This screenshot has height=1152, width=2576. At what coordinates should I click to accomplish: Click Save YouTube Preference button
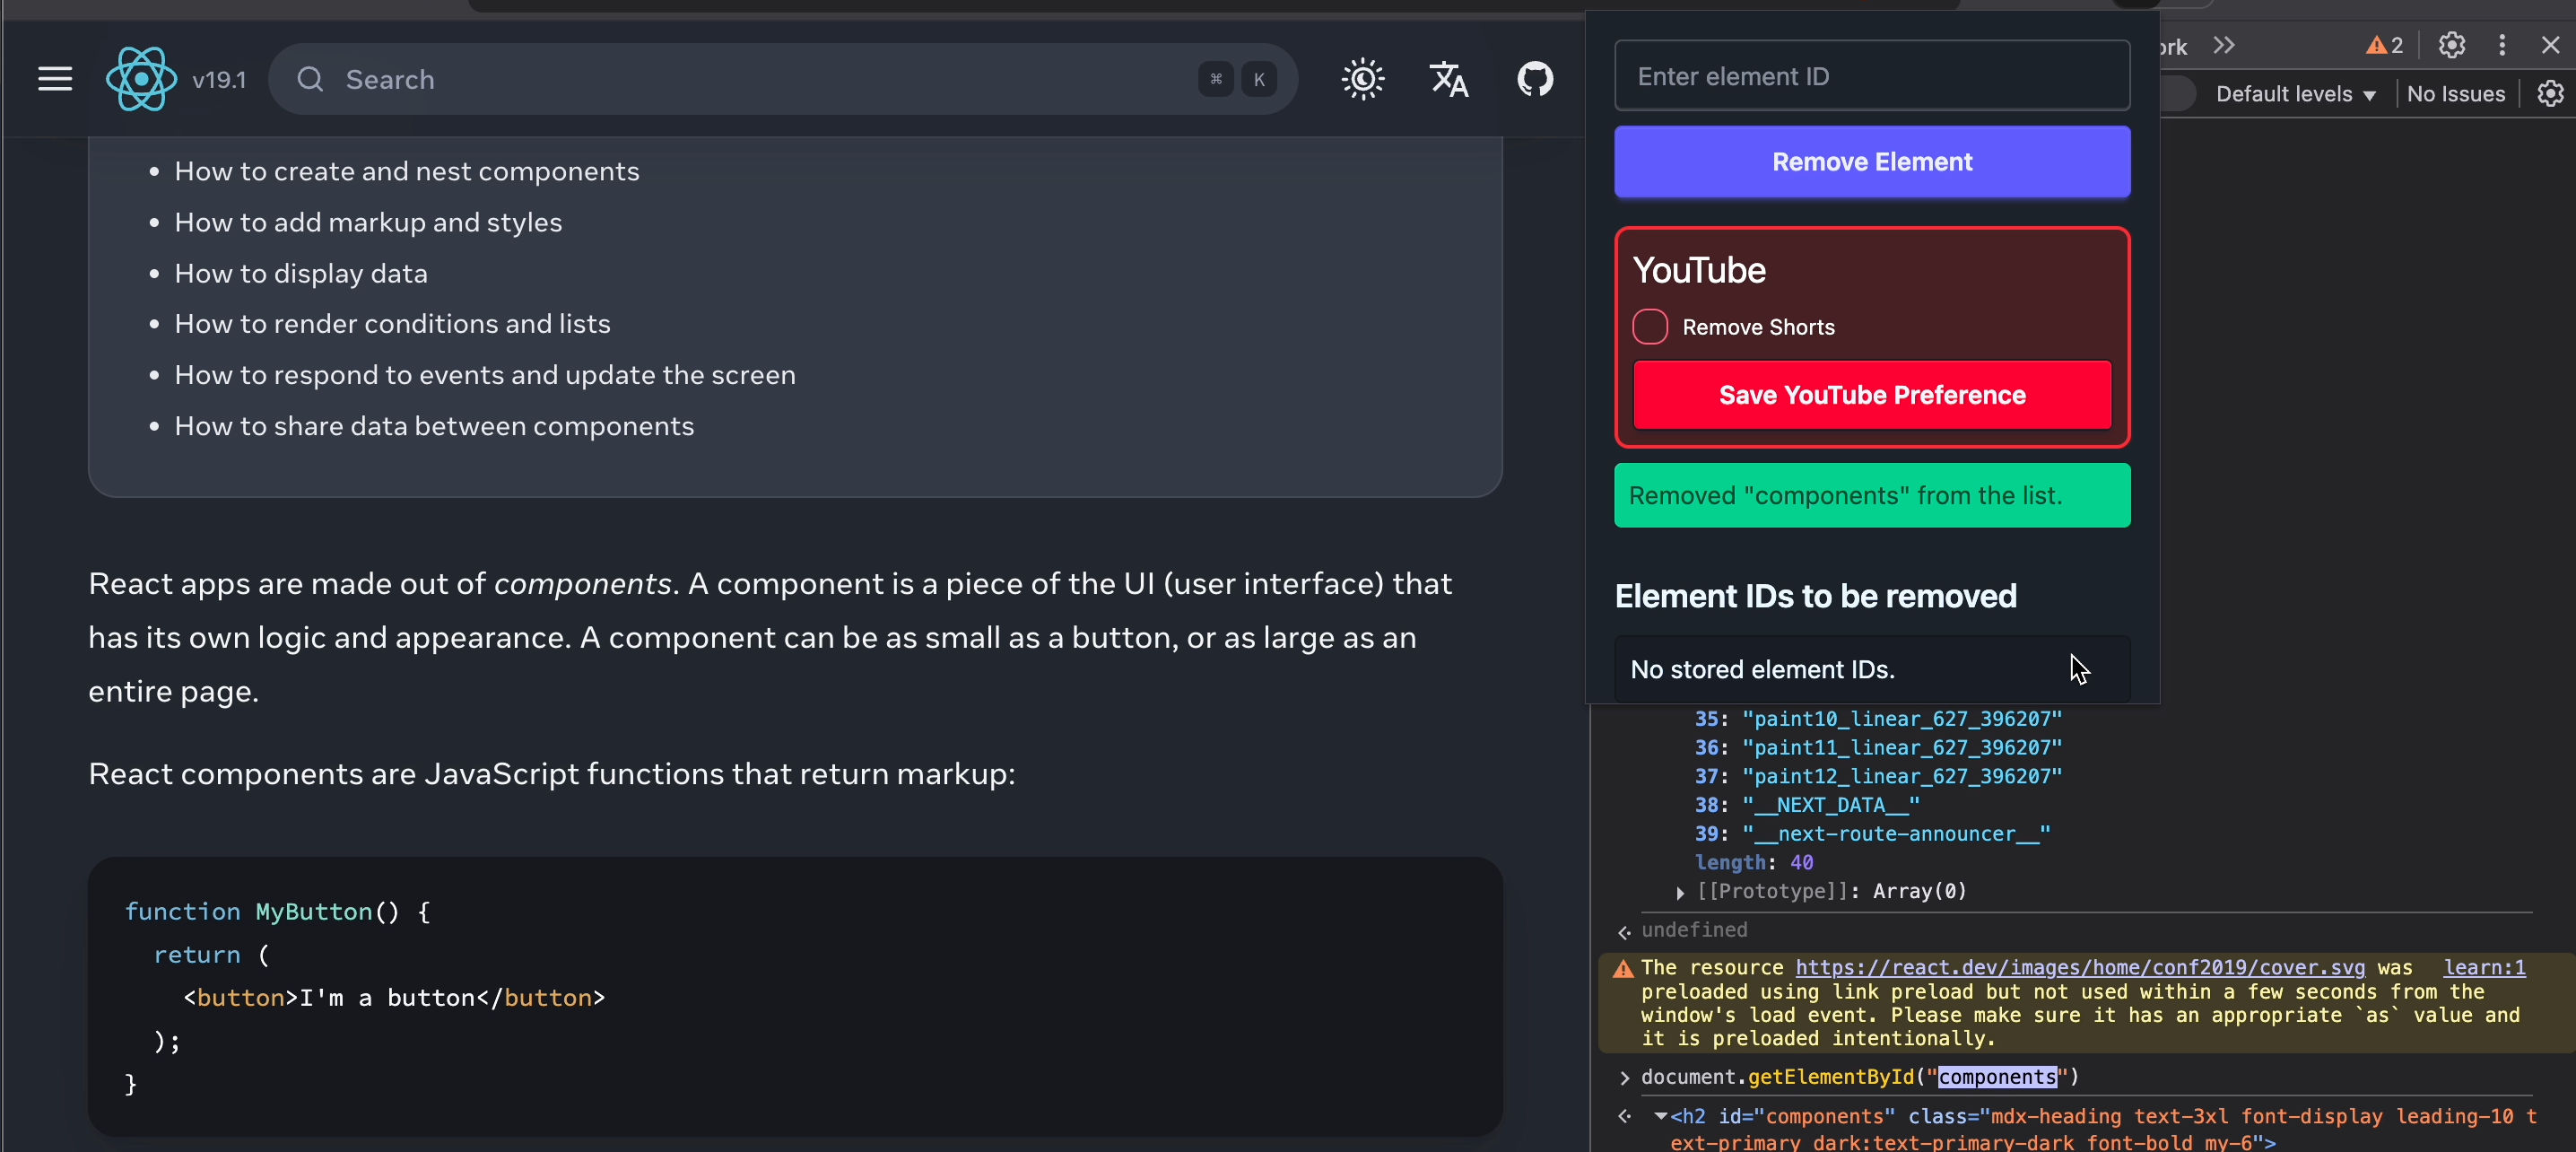pyautogui.click(x=1871, y=395)
